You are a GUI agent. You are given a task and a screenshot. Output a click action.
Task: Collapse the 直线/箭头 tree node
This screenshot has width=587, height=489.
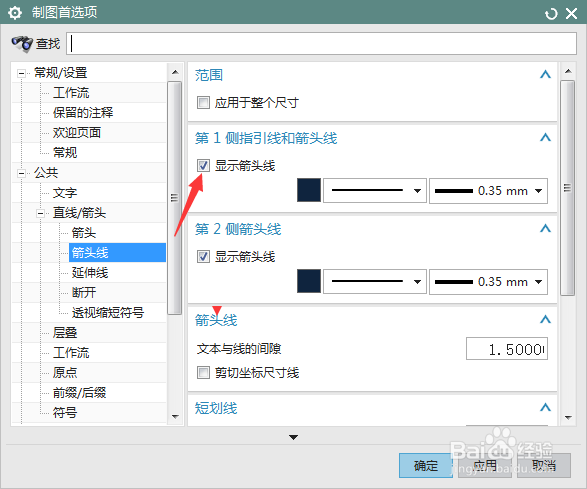point(40,213)
